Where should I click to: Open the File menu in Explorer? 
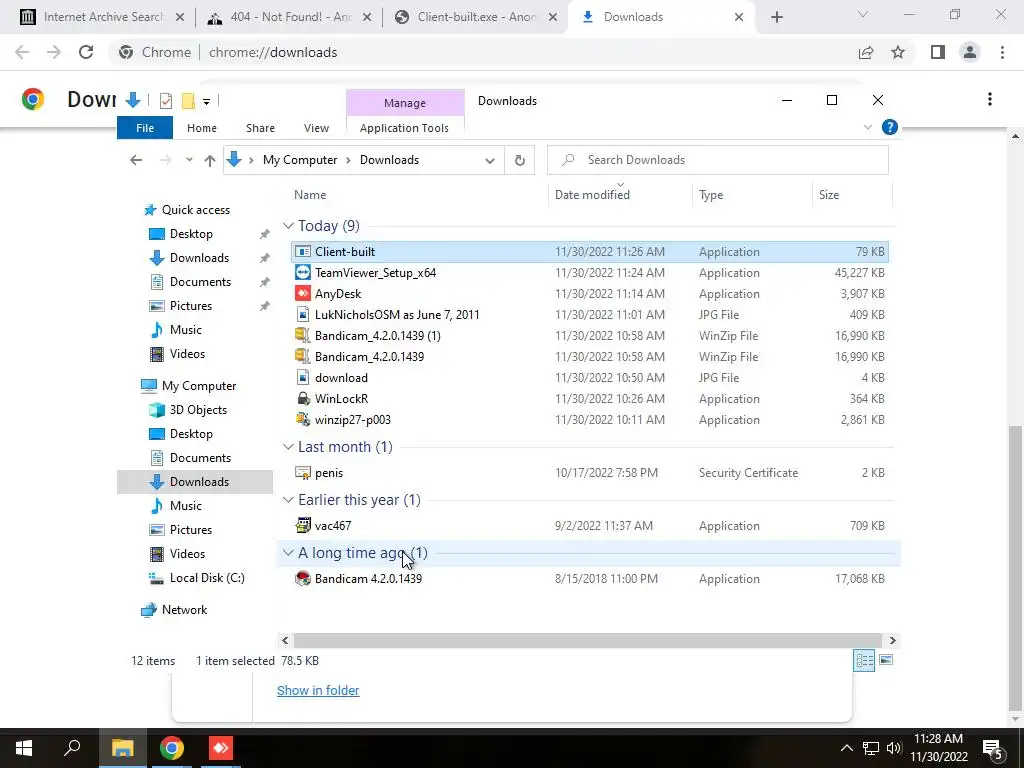coord(145,128)
